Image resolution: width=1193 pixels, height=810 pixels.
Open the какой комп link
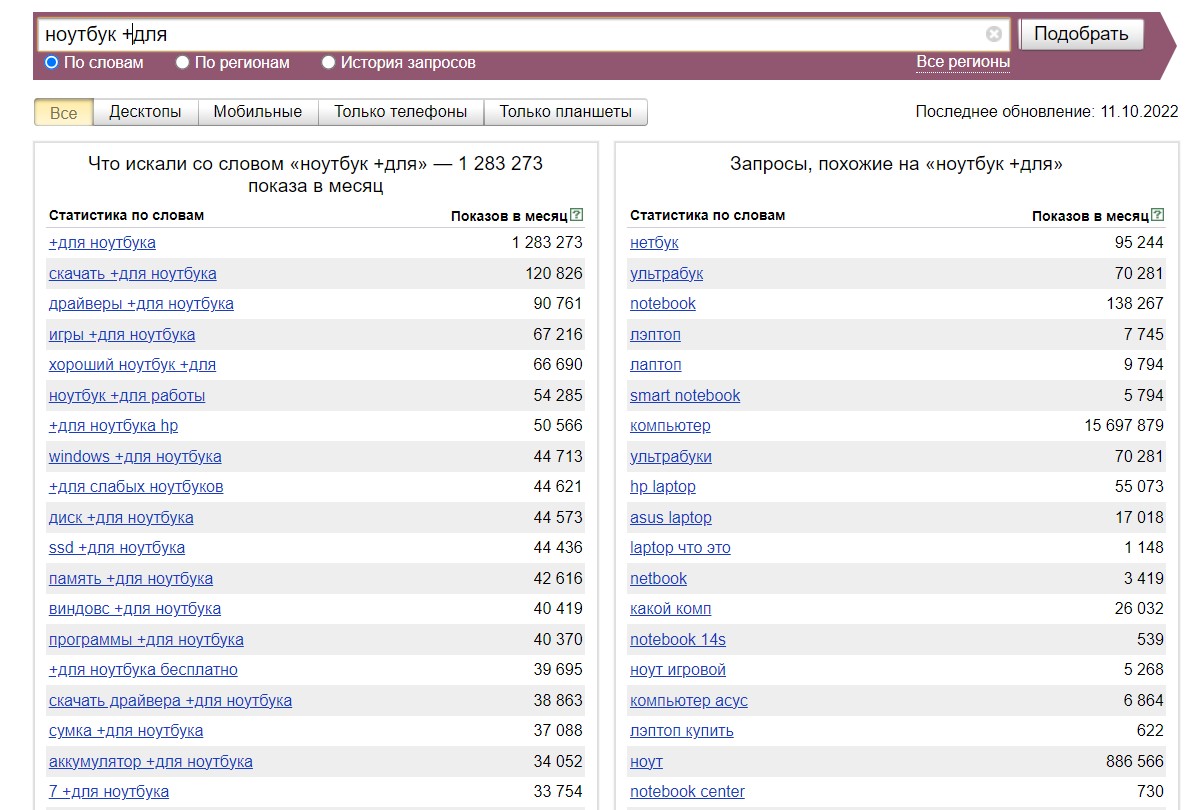670,609
